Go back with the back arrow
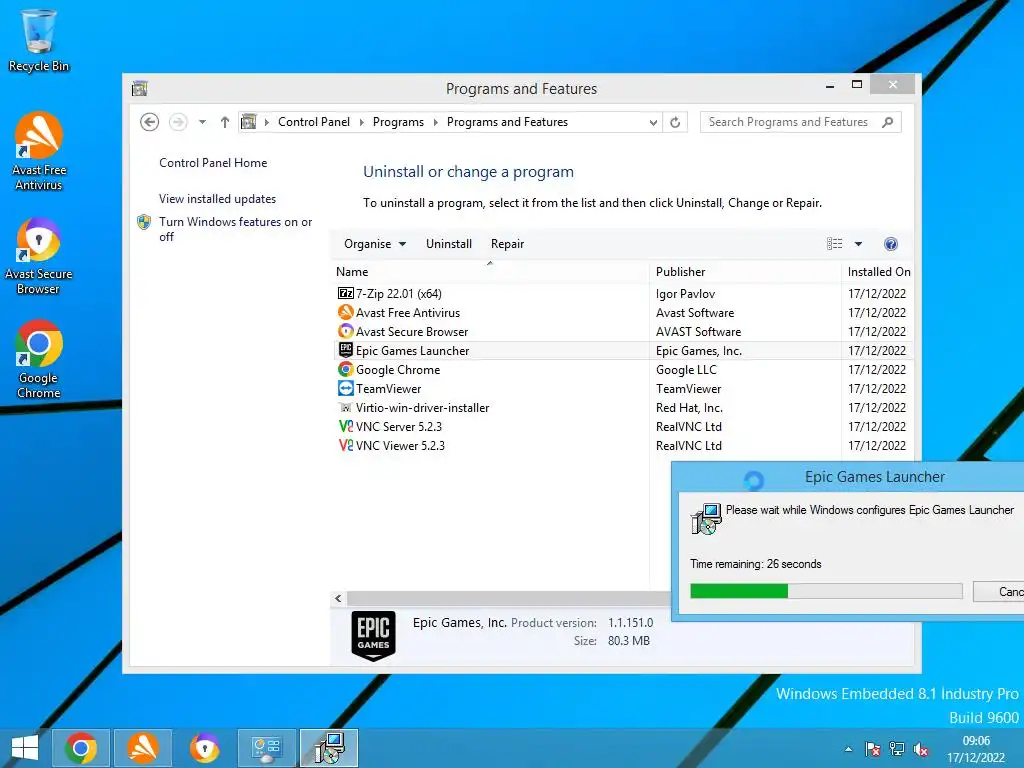The image size is (1024, 768). (150, 122)
